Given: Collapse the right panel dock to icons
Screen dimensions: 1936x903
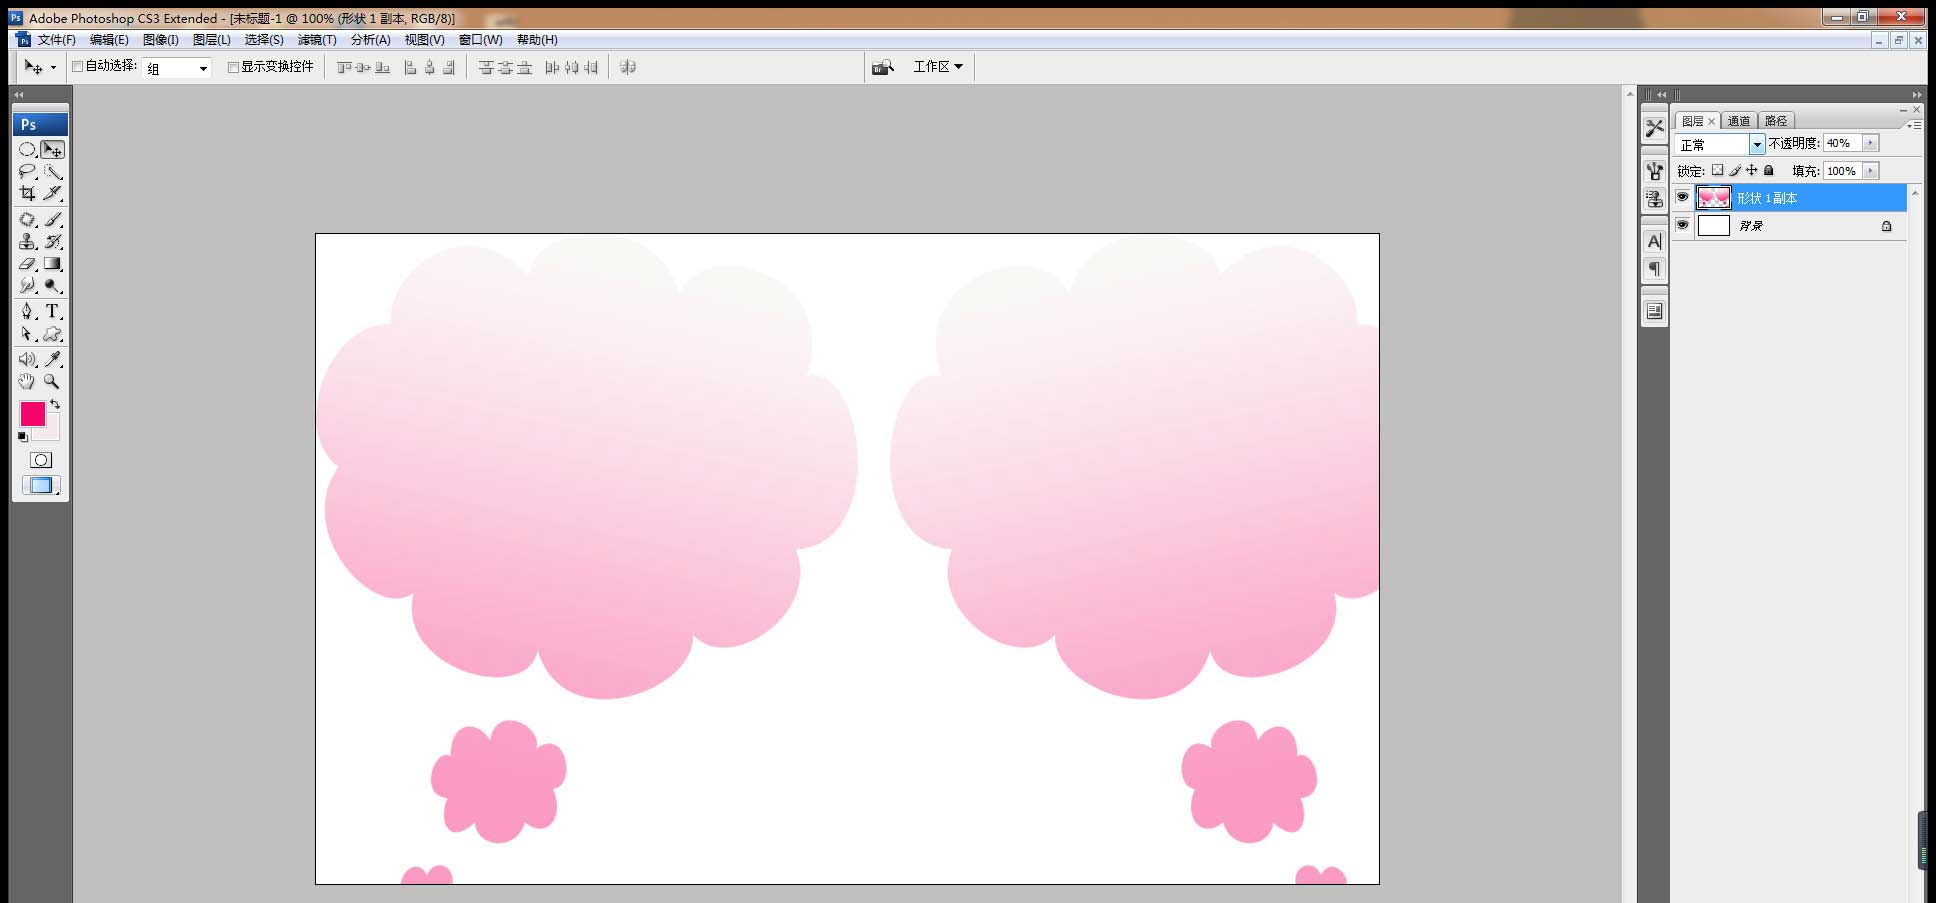Looking at the screenshot, I should [x=1916, y=95].
